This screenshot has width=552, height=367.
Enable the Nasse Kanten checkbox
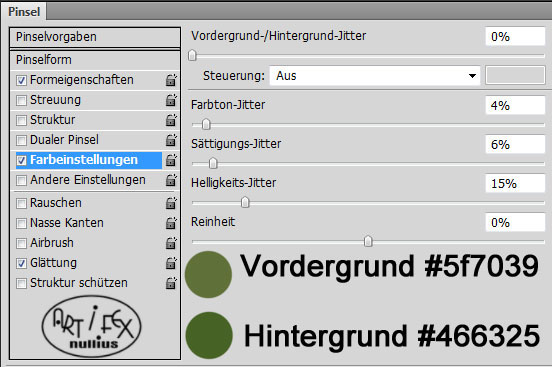21,223
